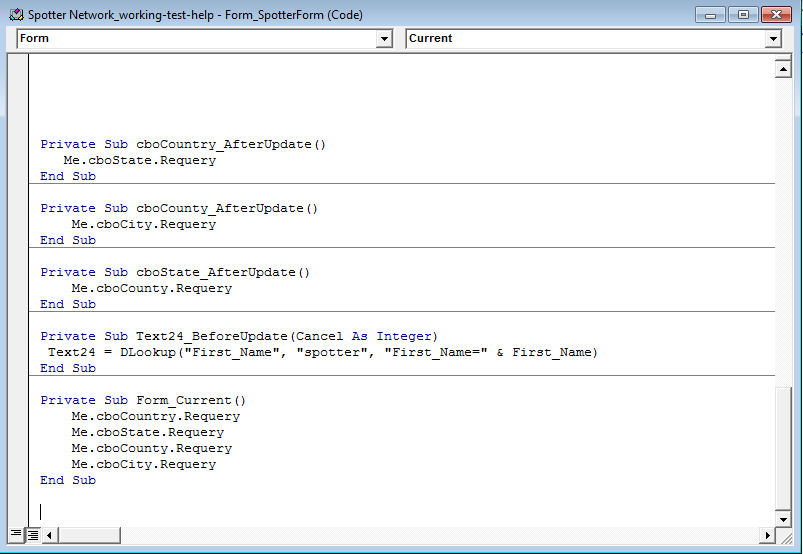The height and width of the screenshot is (554, 803).
Task: Switch to Full Module View button
Action: click(x=33, y=536)
